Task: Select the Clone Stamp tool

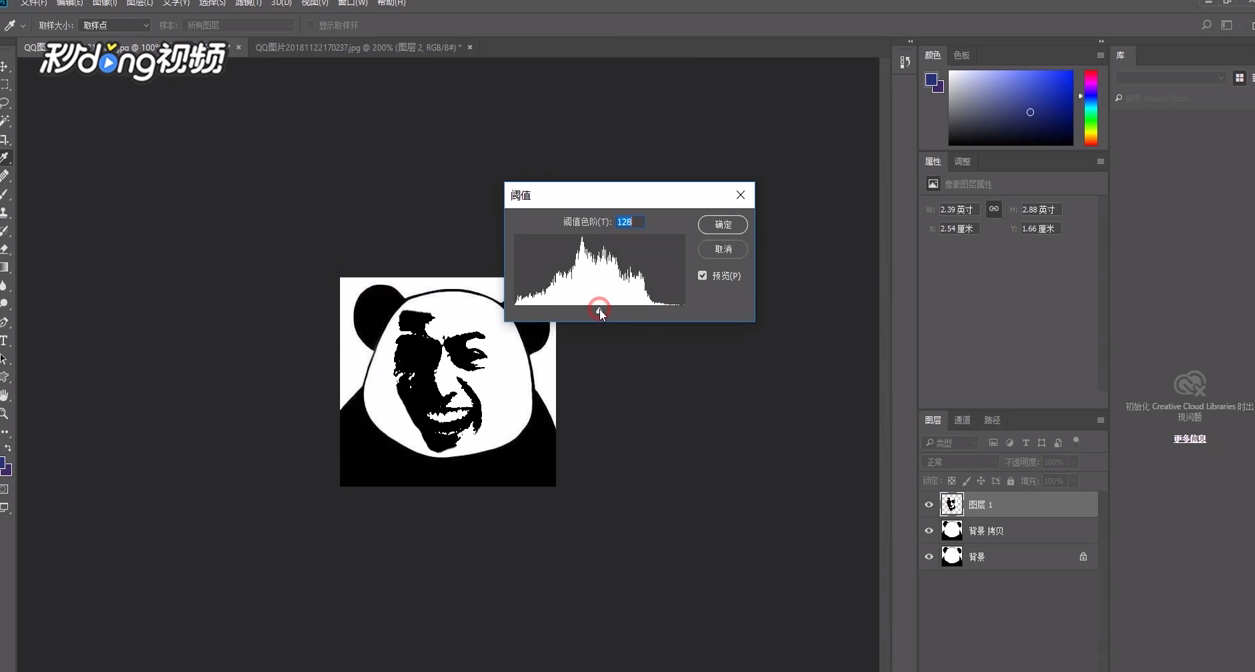Action: pos(4,213)
